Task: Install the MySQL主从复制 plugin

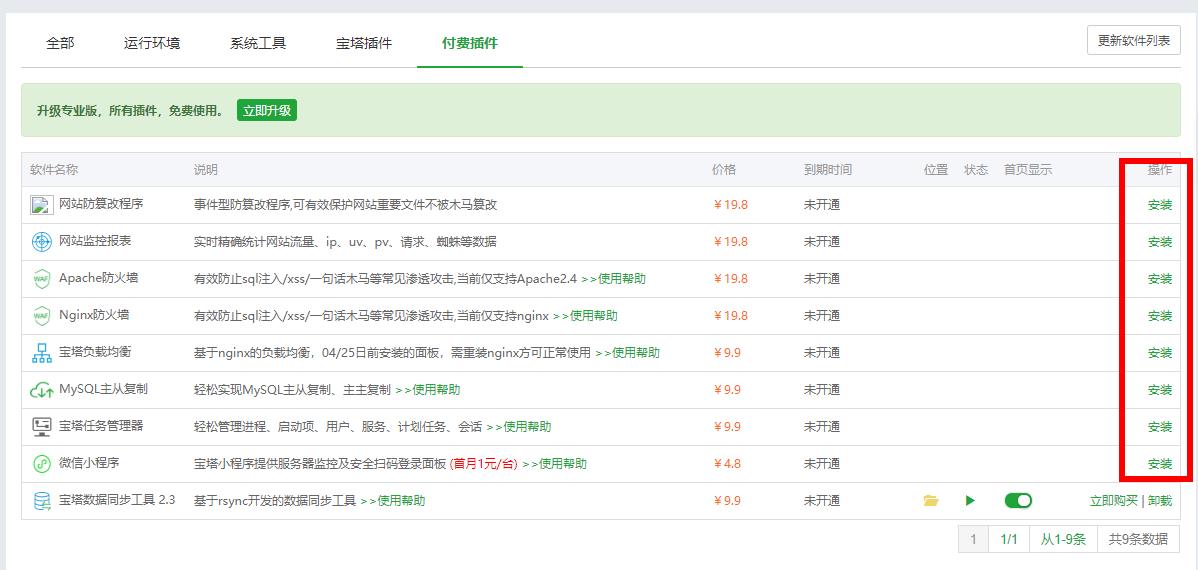Action: click(1160, 390)
